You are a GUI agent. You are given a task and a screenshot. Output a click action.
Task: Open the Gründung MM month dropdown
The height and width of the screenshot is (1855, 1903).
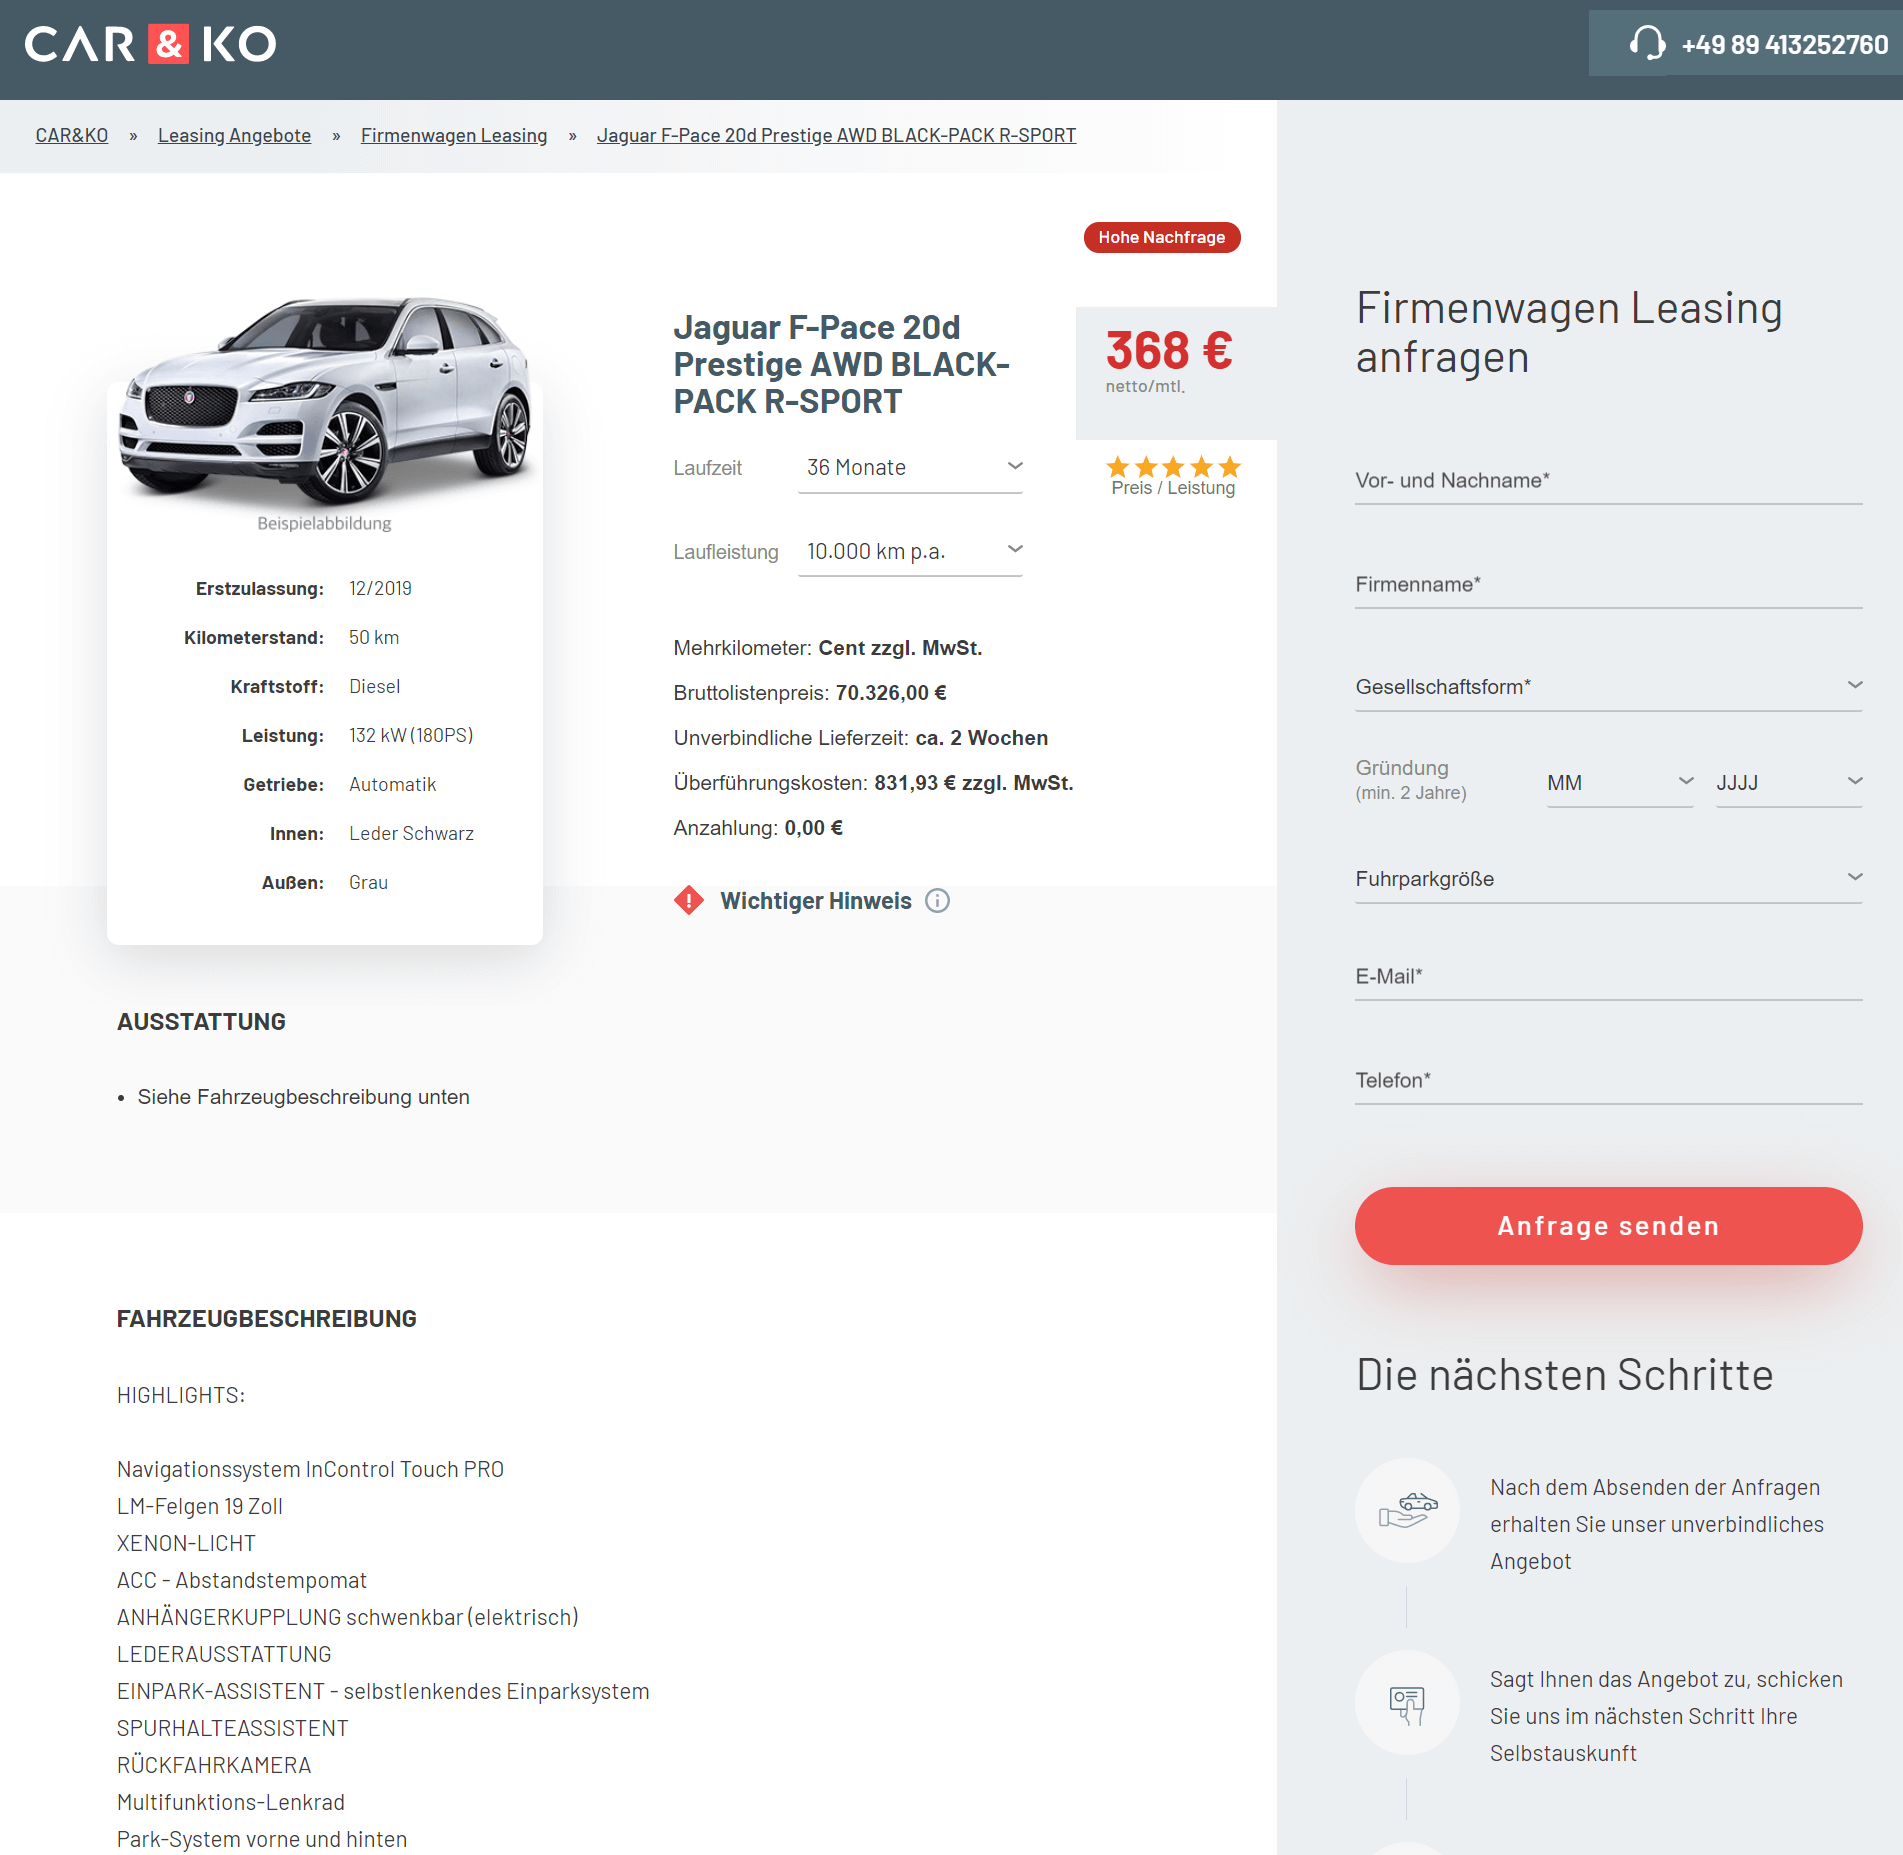coord(1620,783)
